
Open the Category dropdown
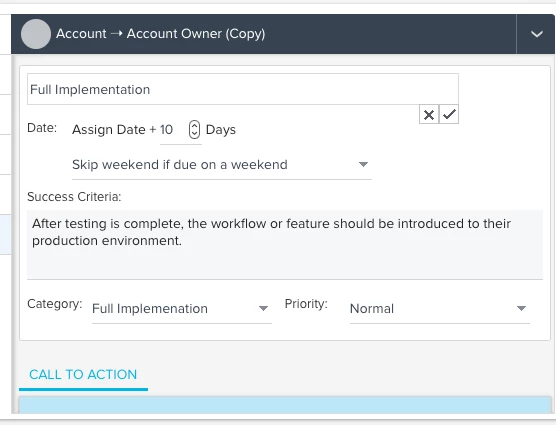point(182,309)
